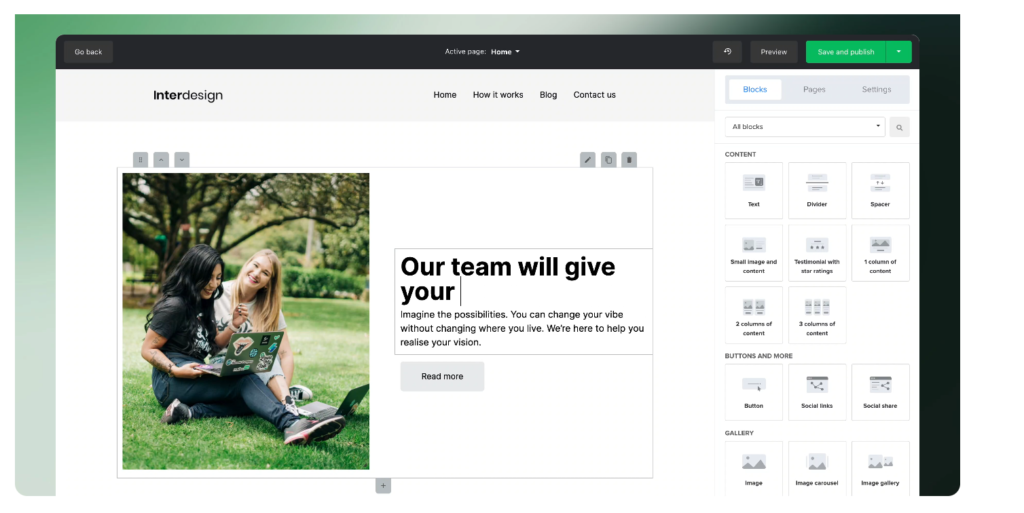Select the Text content block

click(754, 191)
